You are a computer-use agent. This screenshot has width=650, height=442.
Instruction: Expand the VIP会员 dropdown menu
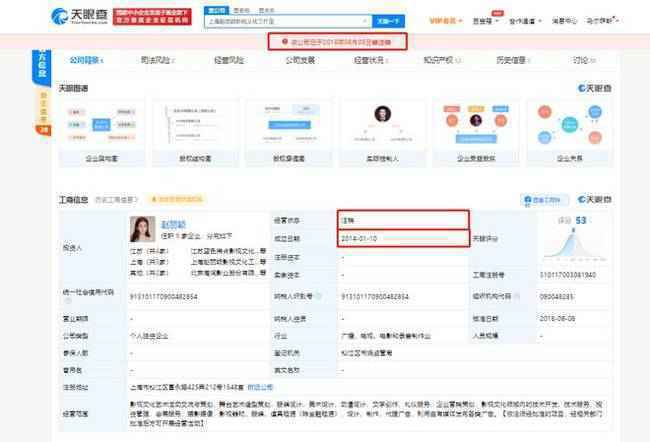click(445, 20)
